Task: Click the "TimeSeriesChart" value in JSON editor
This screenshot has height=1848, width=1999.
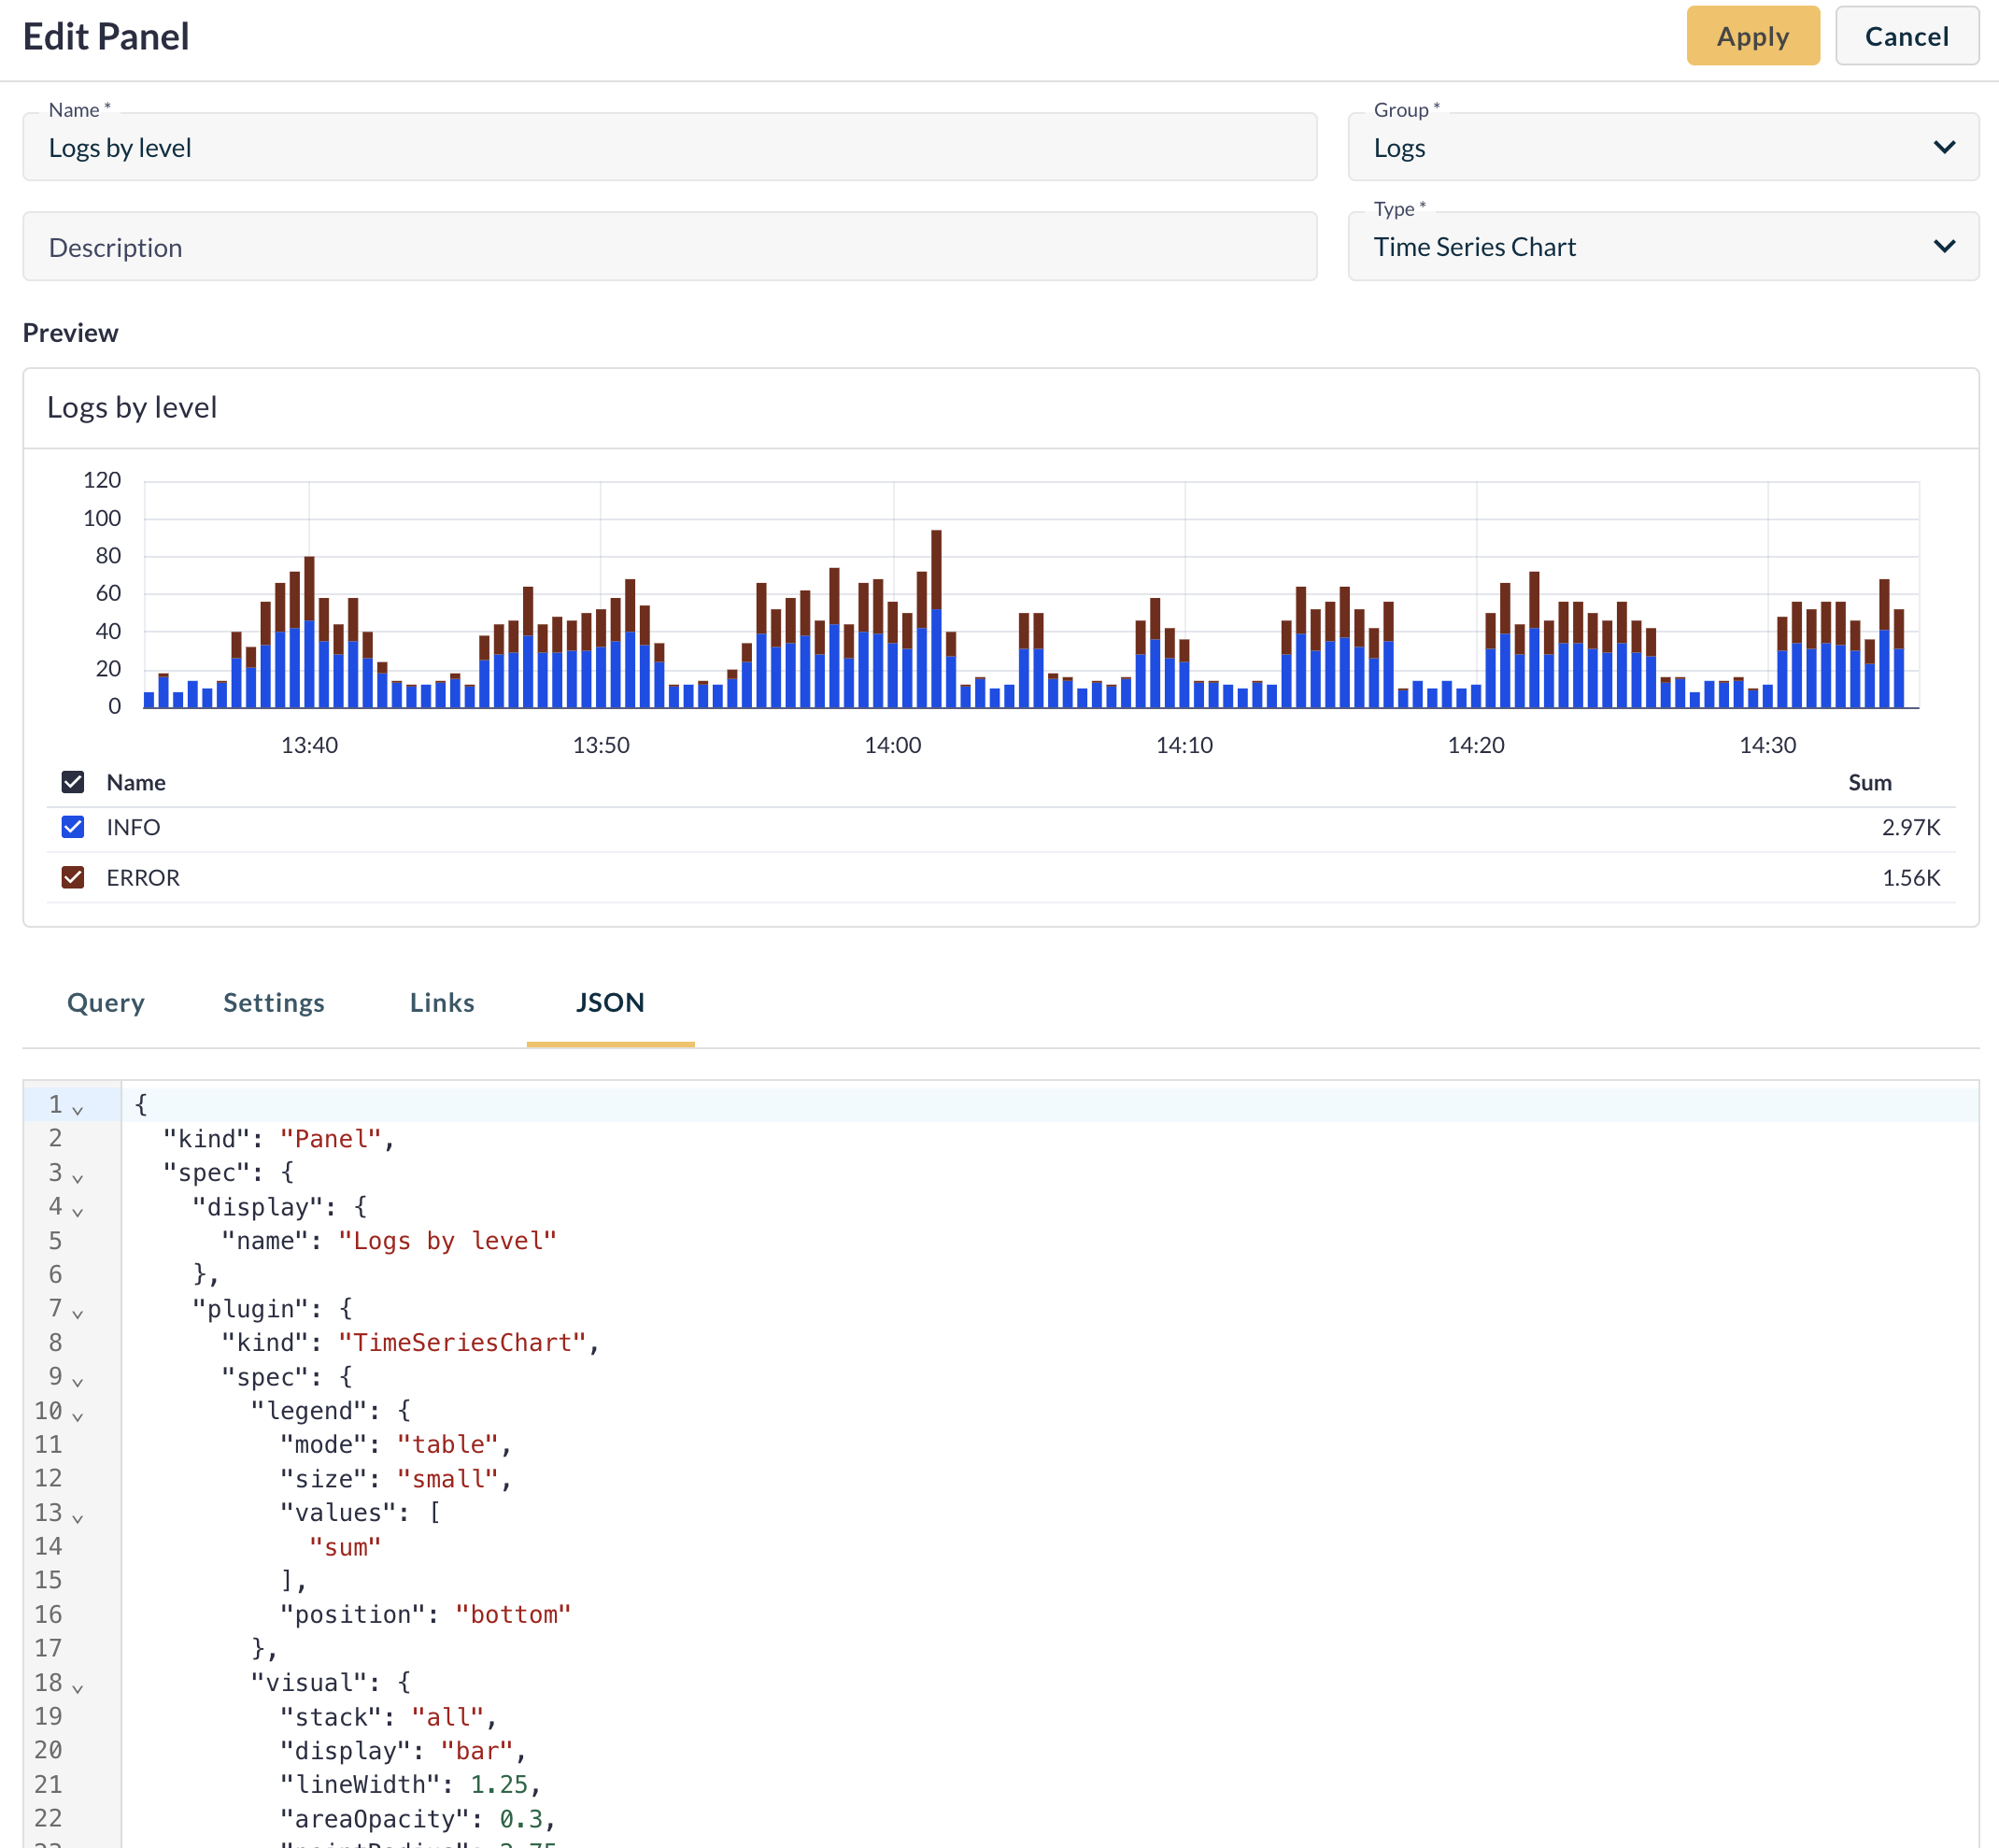Action: click(x=462, y=1342)
